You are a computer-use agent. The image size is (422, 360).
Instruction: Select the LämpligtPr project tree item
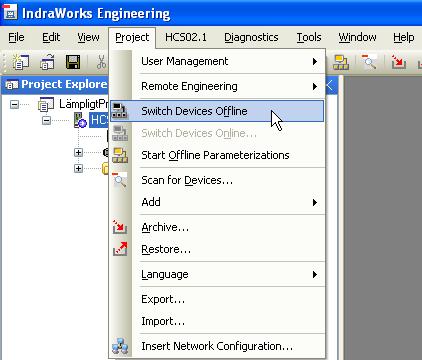coord(83,104)
